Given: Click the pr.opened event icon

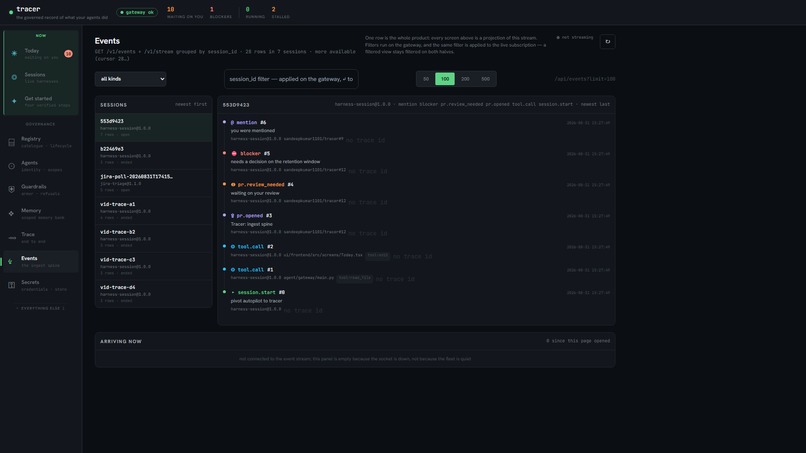Looking at the screenshot, I should [233, 216].
